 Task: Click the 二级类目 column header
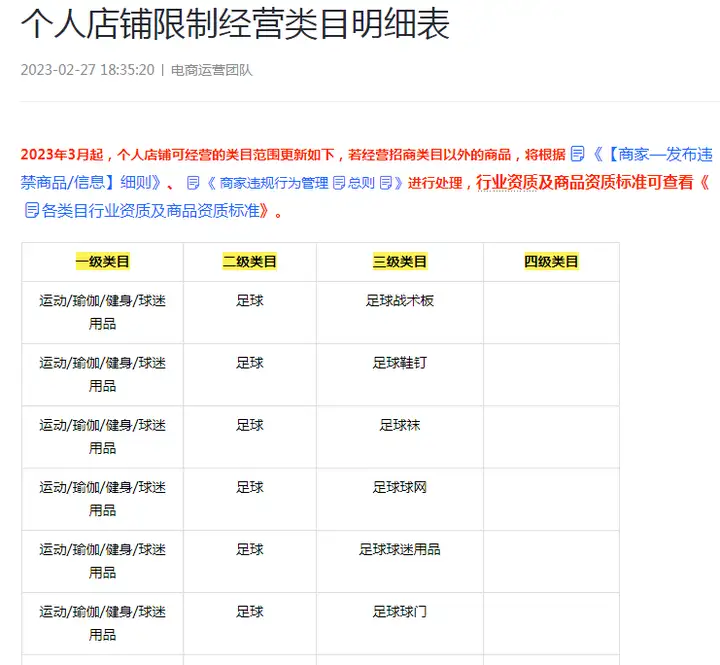pyautogui.click(x=249, y=262)
